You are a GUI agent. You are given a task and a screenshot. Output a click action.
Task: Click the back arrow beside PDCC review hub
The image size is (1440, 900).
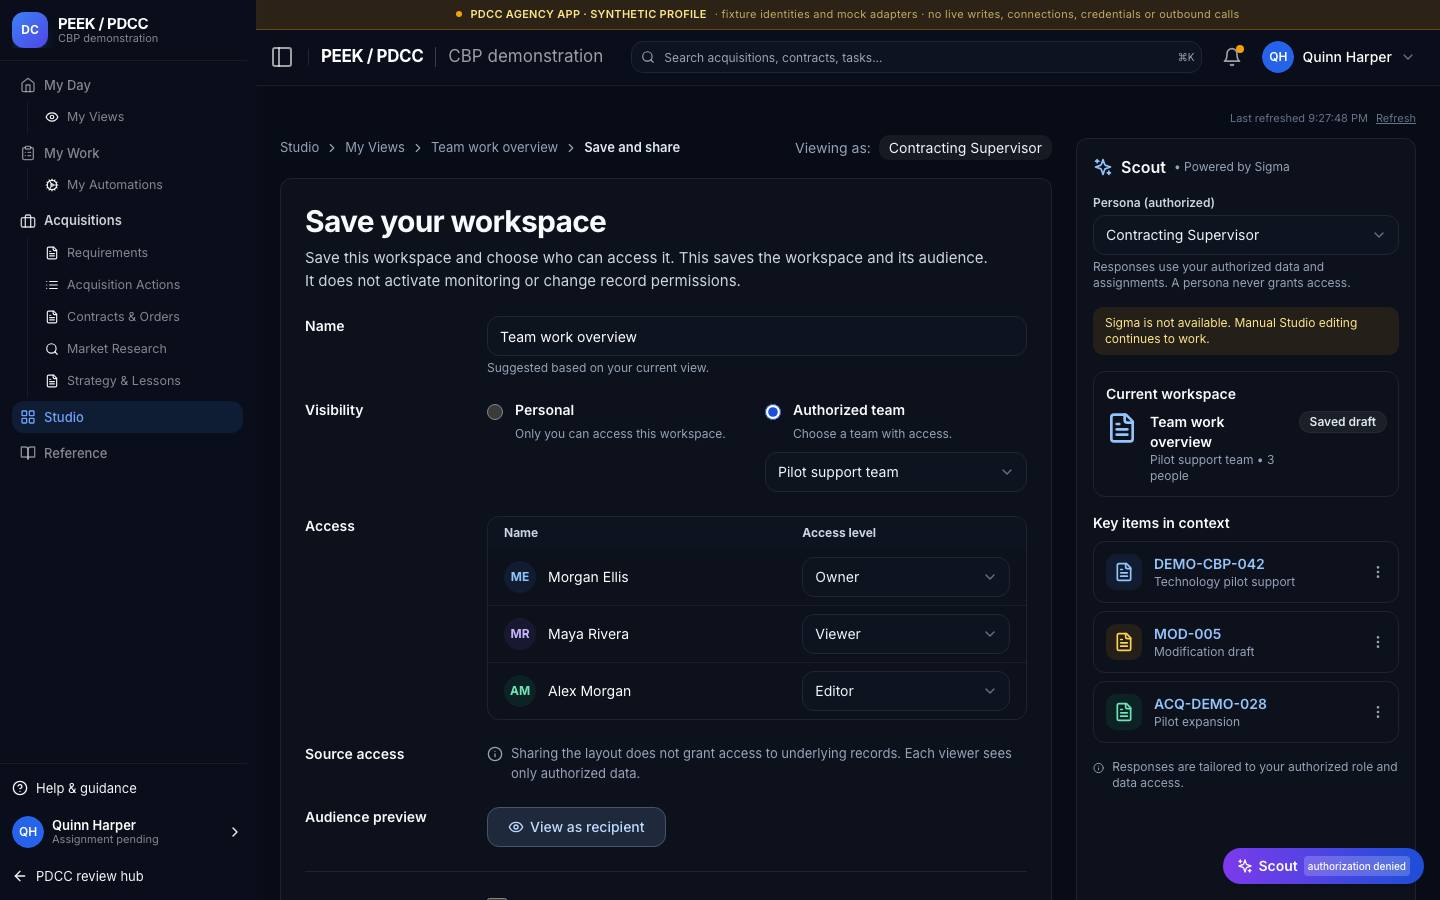[x=20, y=876]
